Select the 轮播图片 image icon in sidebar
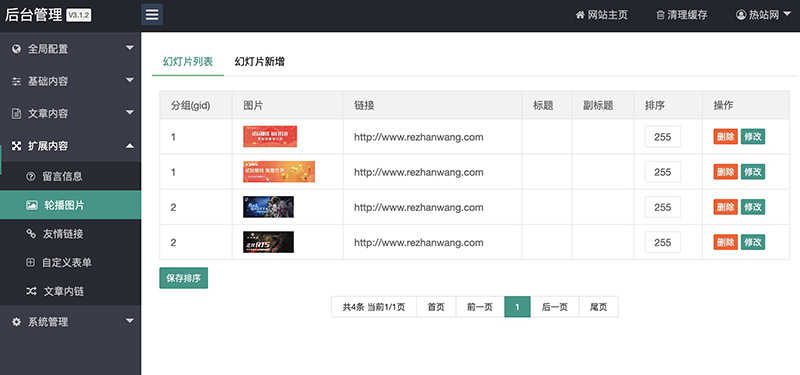Image resolution: width=800 pixels, height=375 pixels. tap(31, 205)
